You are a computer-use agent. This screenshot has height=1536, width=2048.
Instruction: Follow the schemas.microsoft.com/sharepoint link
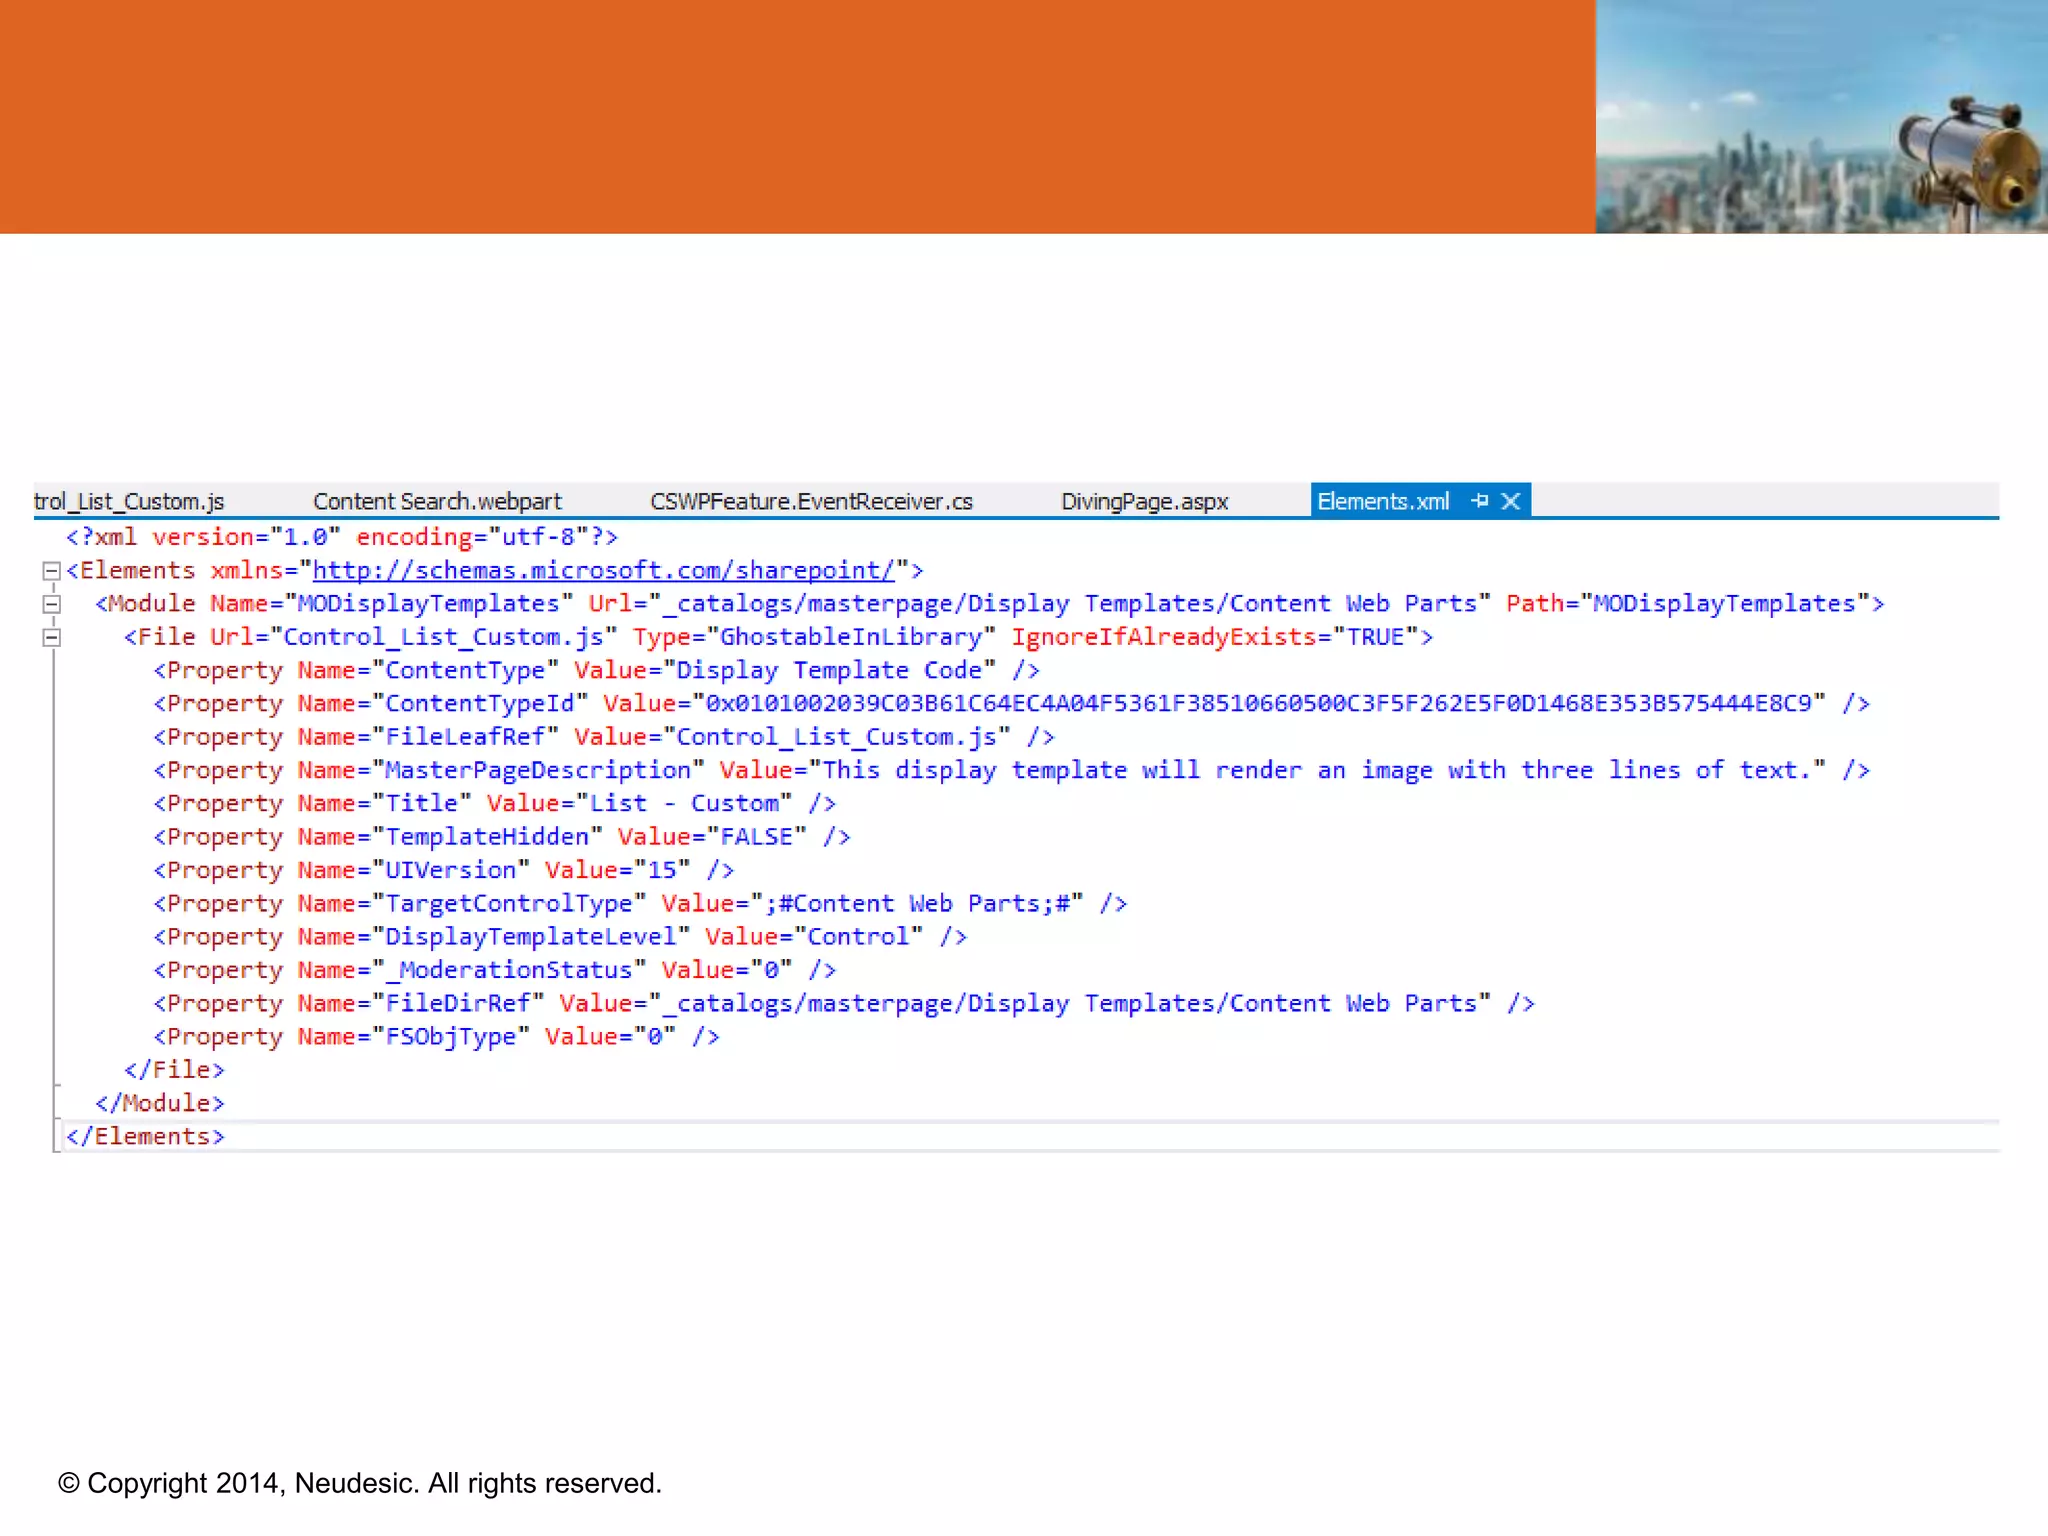point(603,570)
